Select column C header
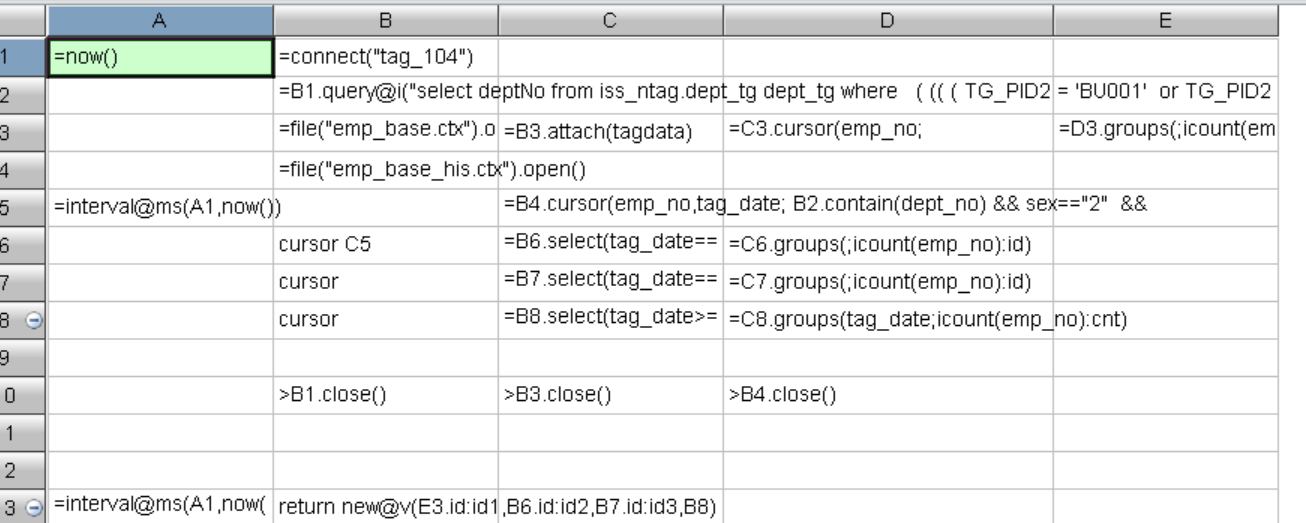The height and width of the screenshot is (523, 1306). (610, 19)
